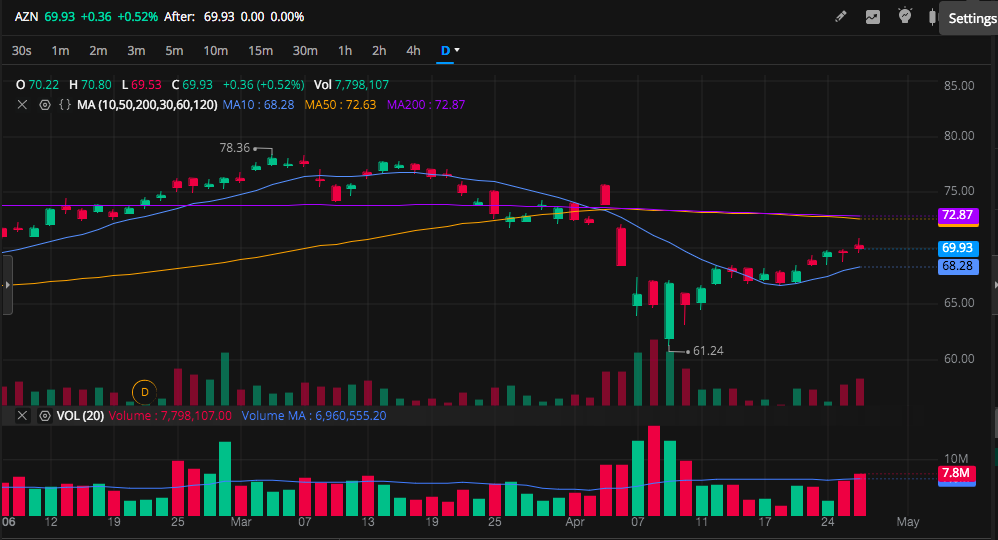
Task: Click the May date axis label
Action: [908, 522]
